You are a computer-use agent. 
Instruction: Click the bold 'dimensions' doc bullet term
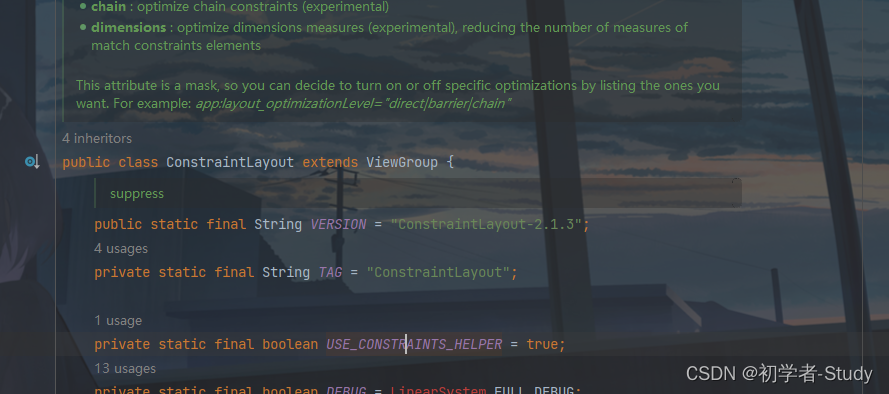click(129, 27)
